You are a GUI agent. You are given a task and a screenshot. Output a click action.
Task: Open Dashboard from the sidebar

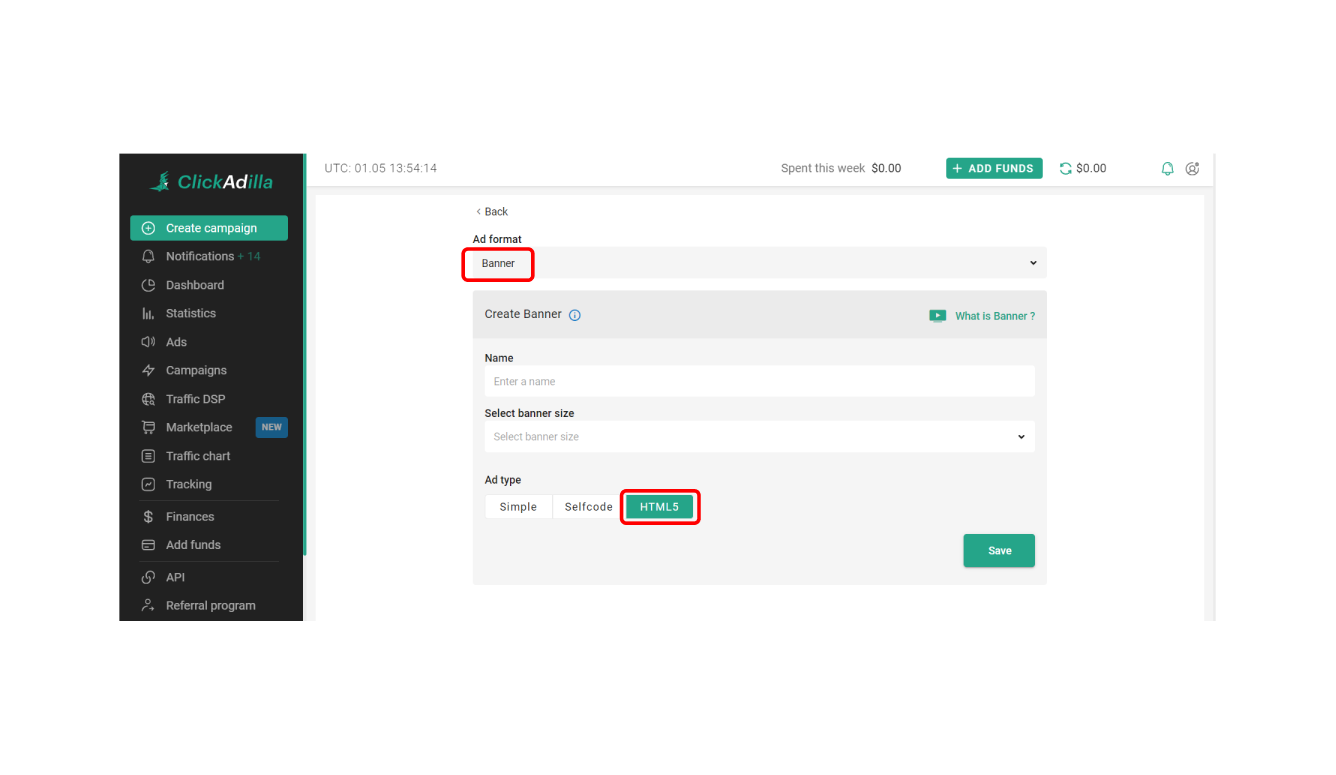(x=194, y=285)
